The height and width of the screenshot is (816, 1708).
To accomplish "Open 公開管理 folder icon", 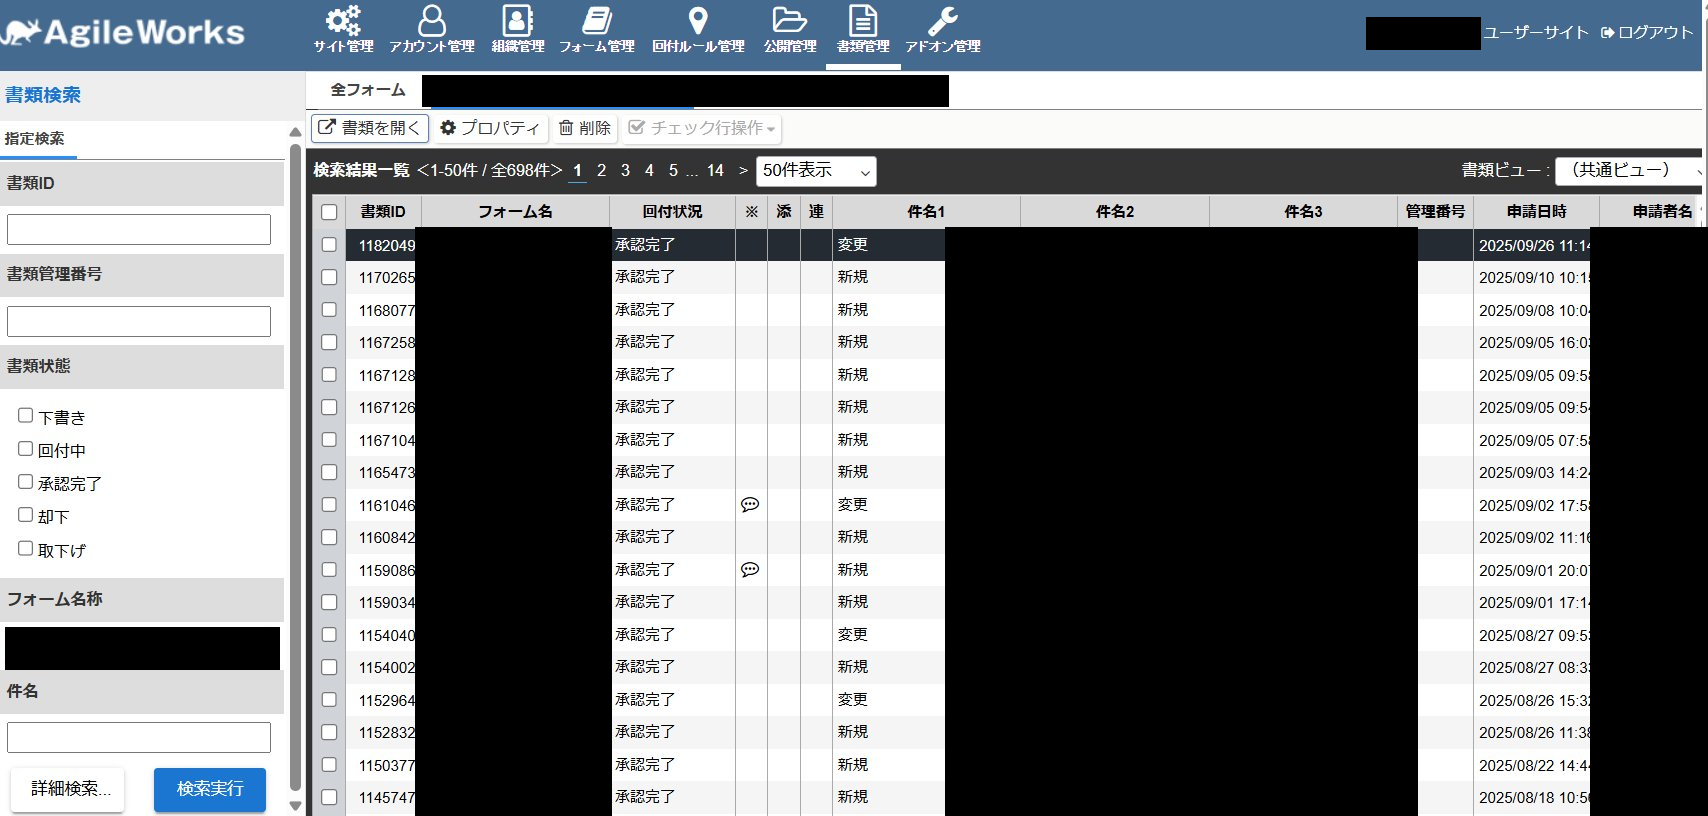I will 790,20.
